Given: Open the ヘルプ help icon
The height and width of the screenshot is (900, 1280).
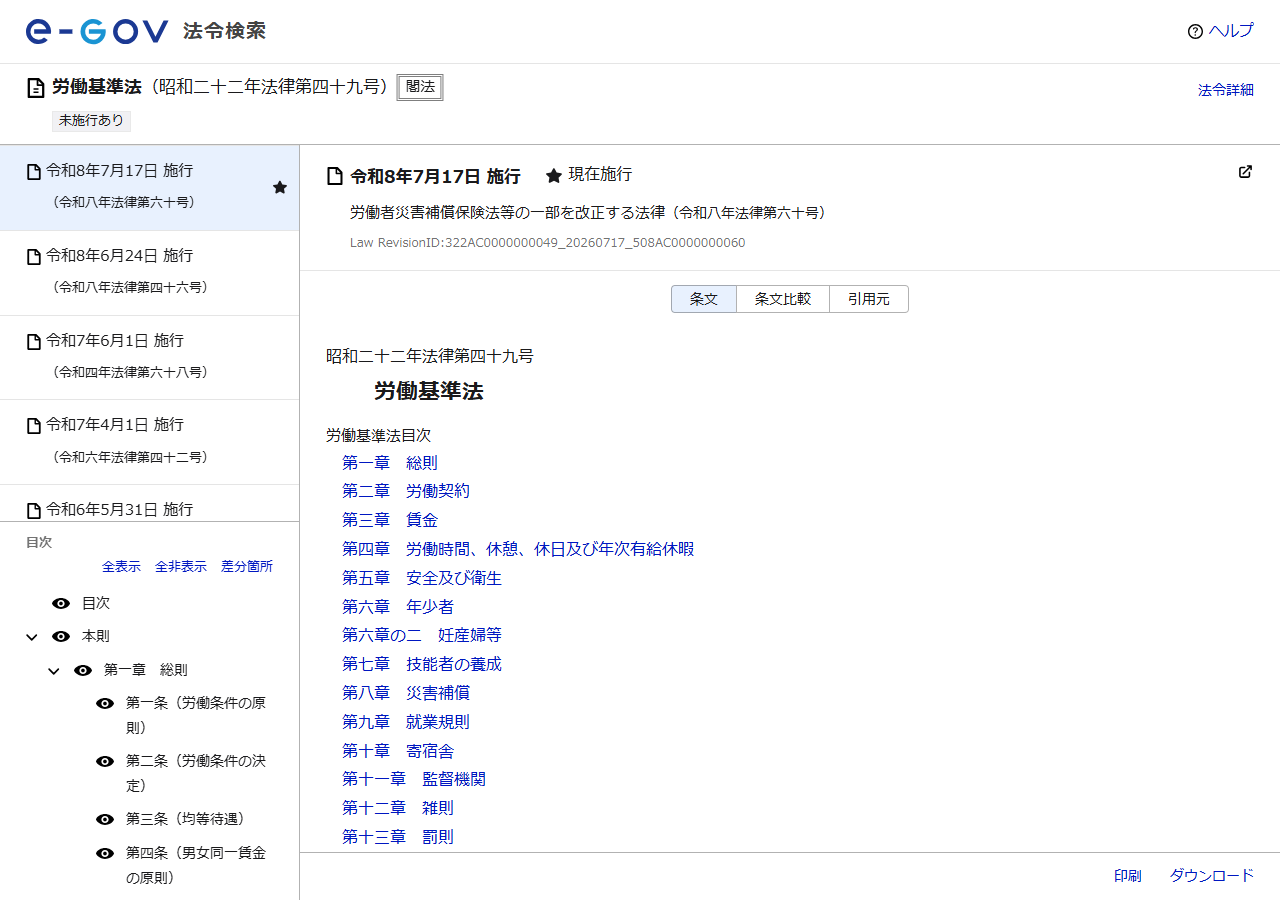Looking at the screenshot, I should tap(1195, 31).
